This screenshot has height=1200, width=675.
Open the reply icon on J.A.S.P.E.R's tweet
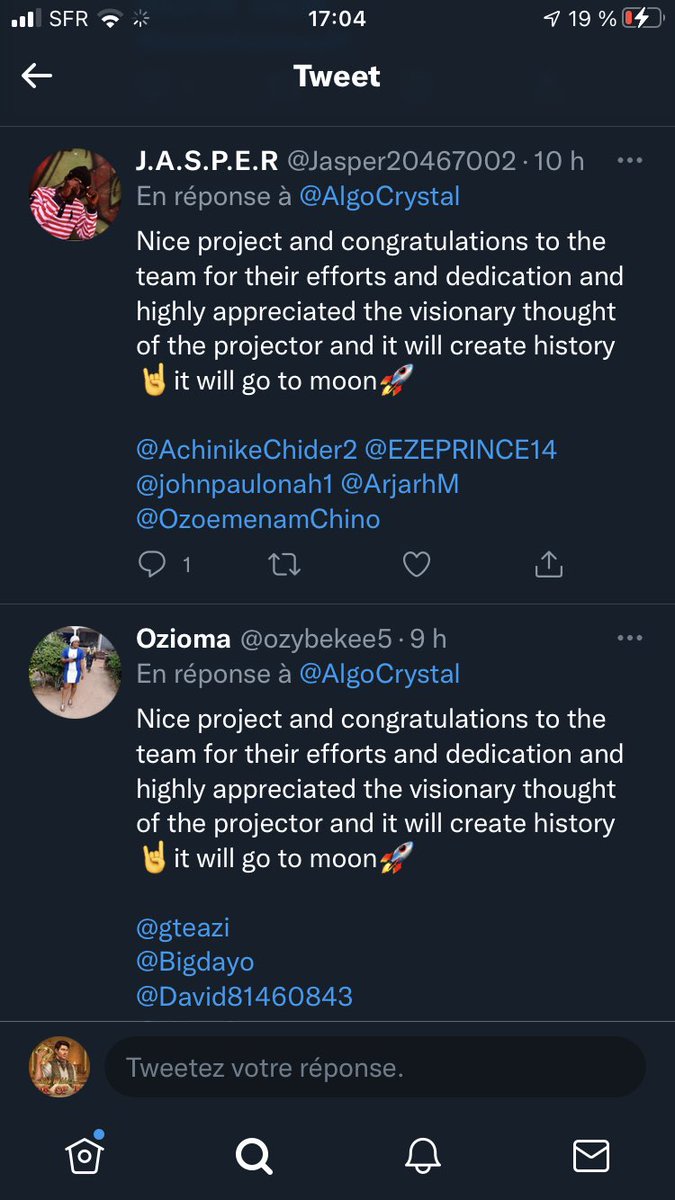[152, 565]
